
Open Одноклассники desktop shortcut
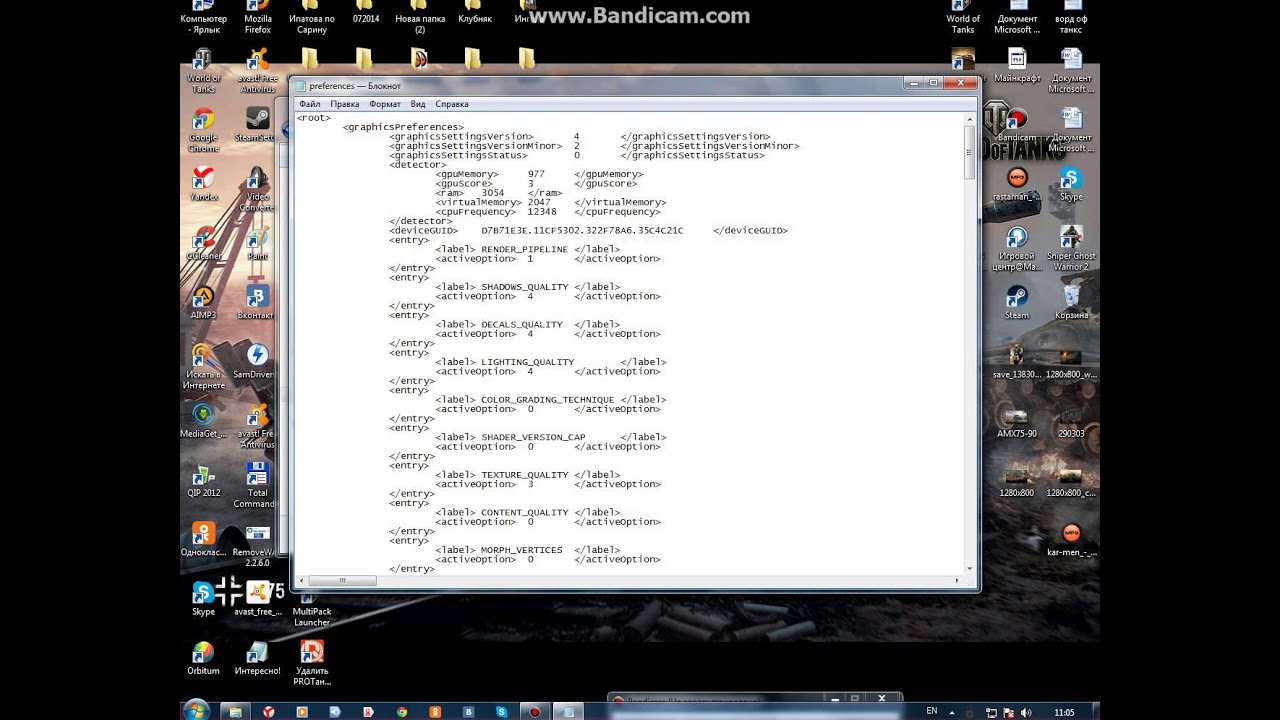pyautogui.click(x=203, y=540)
